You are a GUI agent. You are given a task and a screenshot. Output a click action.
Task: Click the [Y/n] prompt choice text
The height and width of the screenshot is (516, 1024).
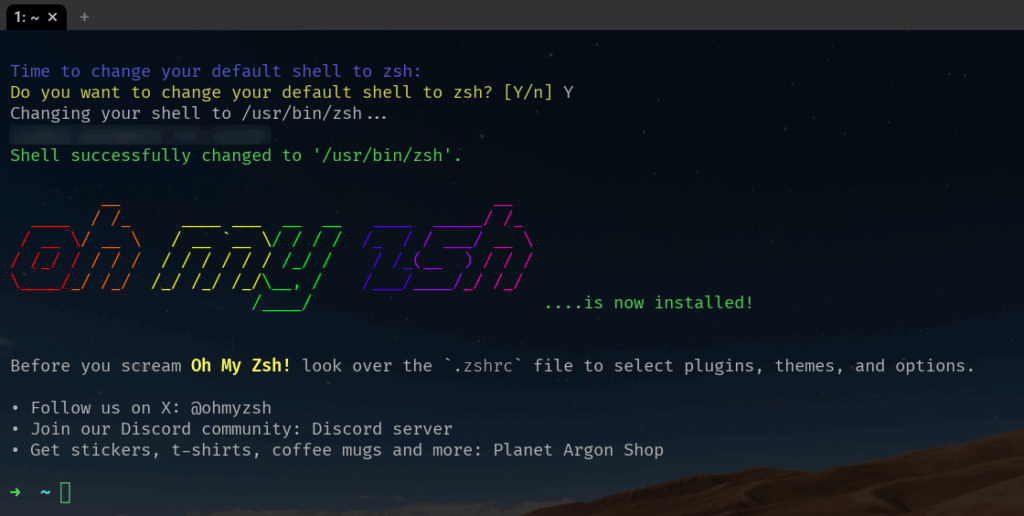(x=528, y=93)
